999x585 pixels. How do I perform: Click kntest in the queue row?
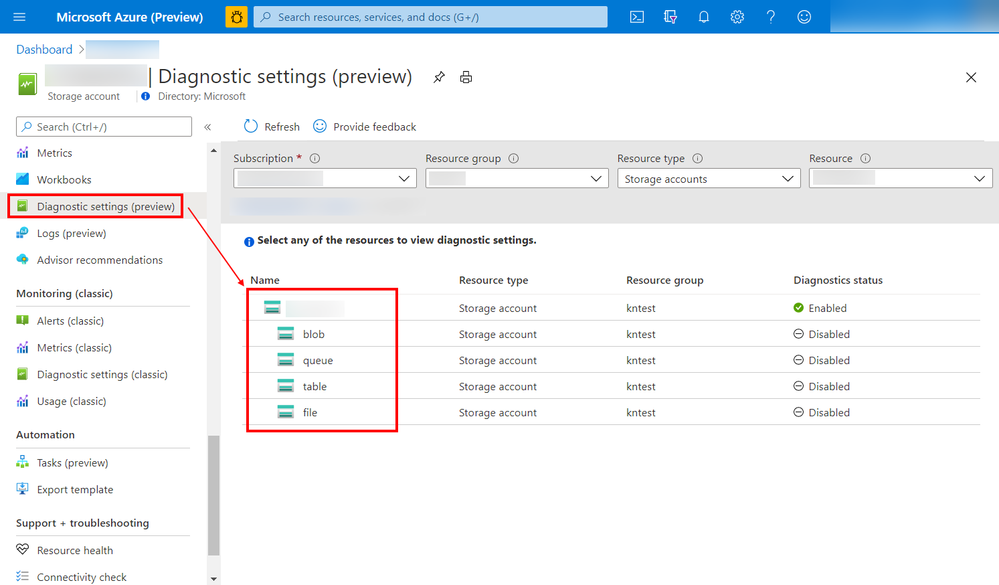(x=640, y=360)
